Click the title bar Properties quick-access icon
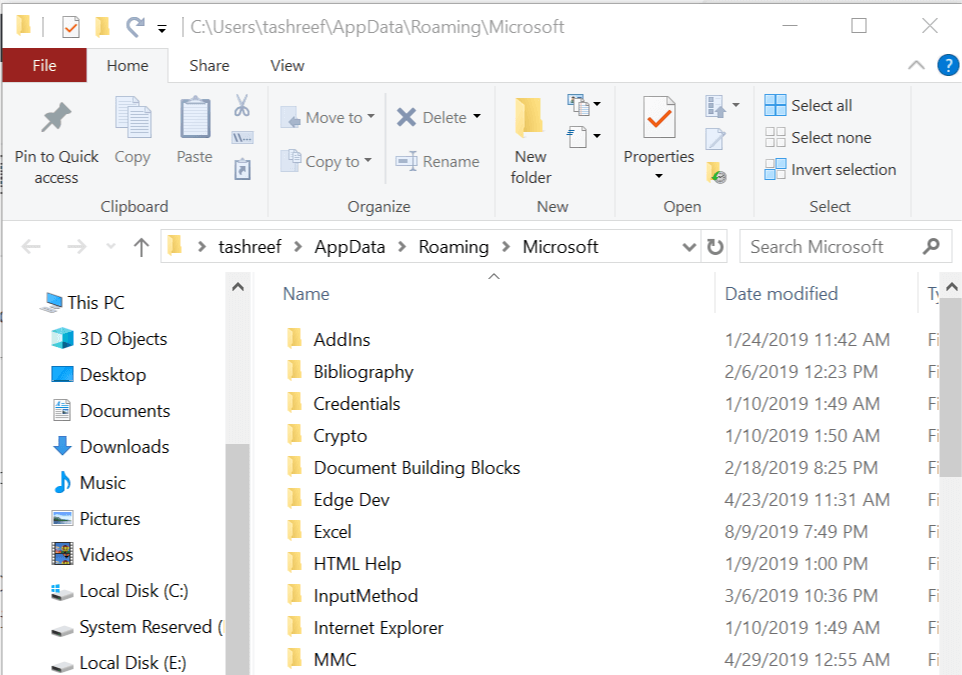 [x=71, y=26]
